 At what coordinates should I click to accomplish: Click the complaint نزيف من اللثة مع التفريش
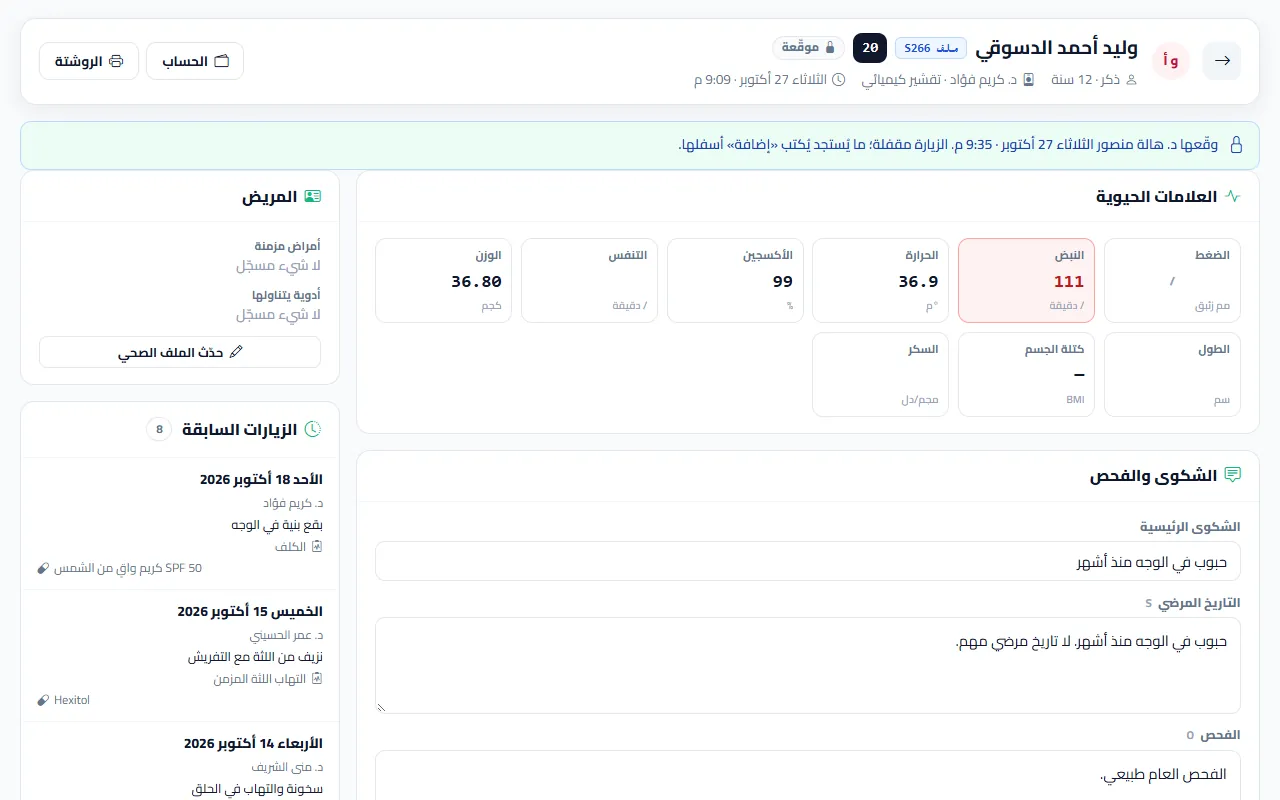tap(255, 657)
